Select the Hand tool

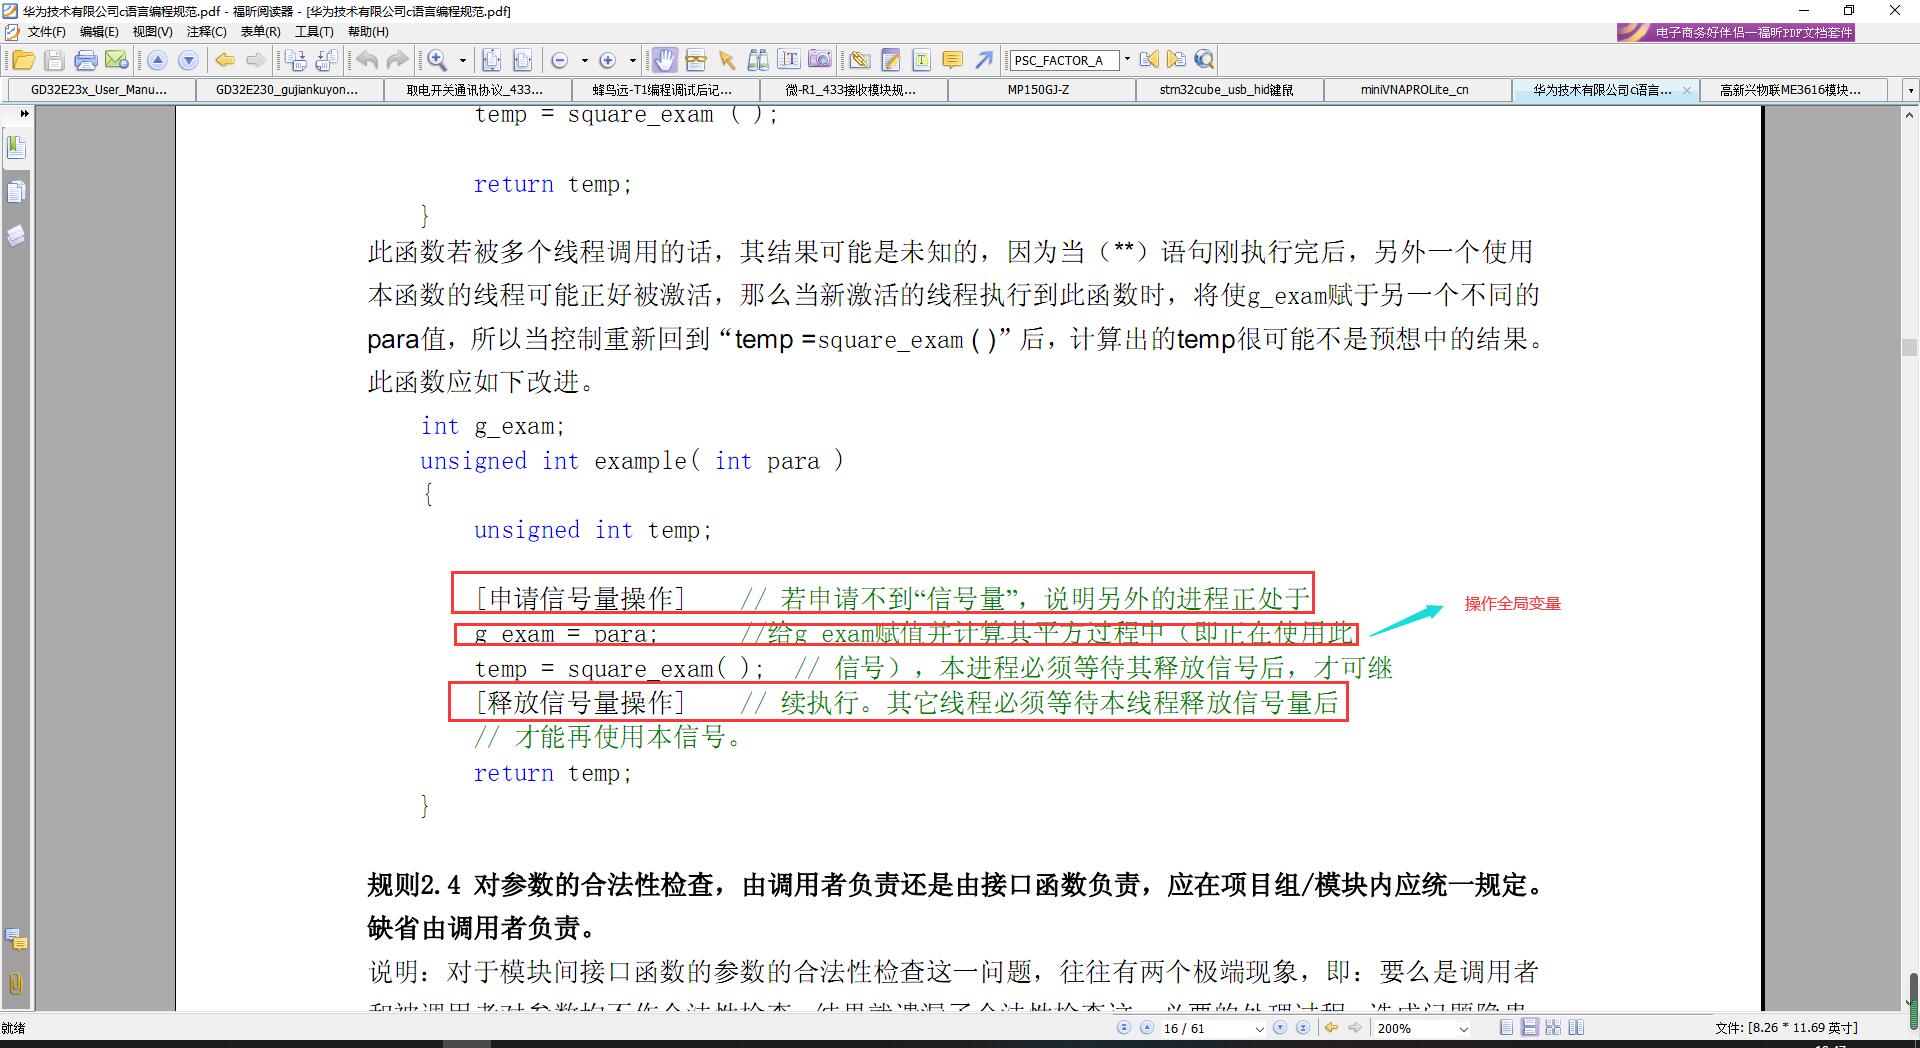[x=664, y=60]
